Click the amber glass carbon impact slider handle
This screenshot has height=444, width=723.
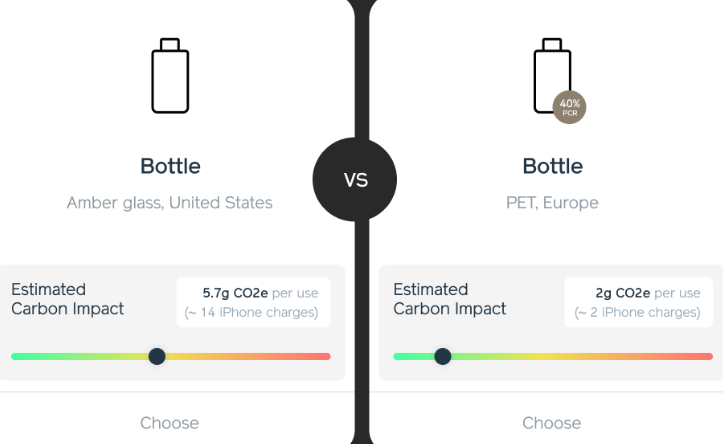click(x=157, y=356)
